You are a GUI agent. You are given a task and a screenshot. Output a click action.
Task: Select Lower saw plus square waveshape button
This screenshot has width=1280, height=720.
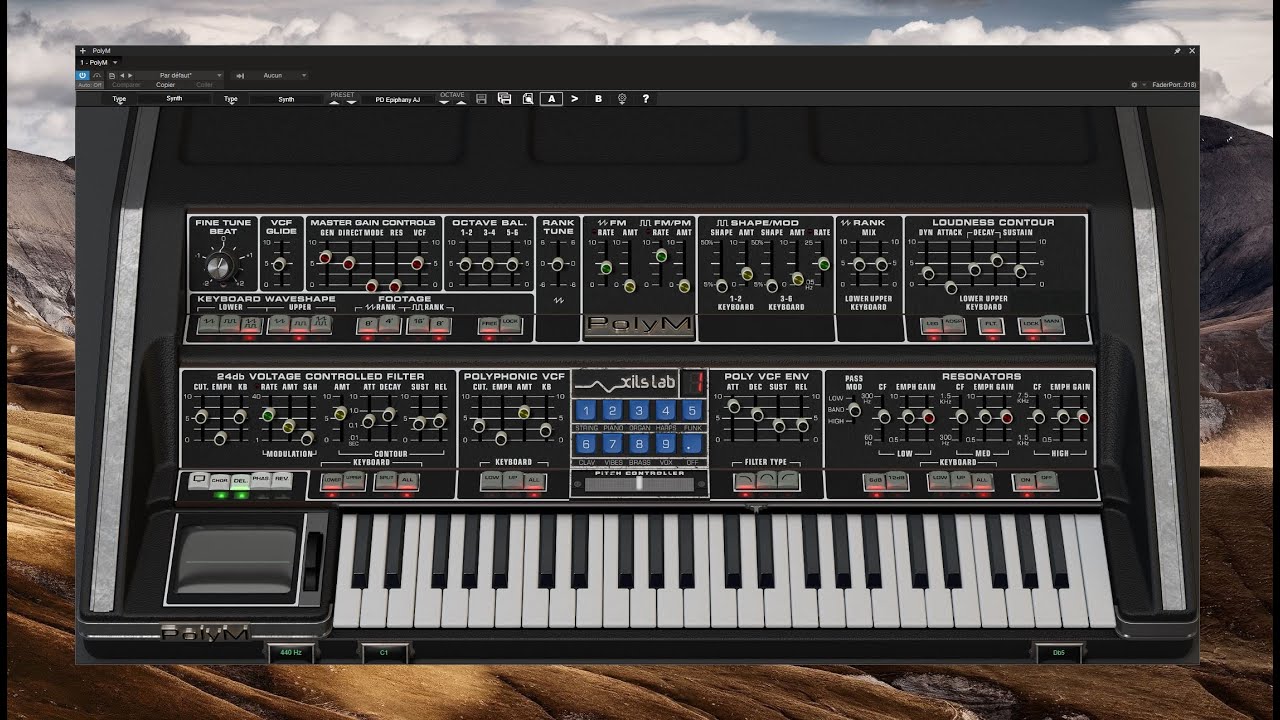point(251,324)
